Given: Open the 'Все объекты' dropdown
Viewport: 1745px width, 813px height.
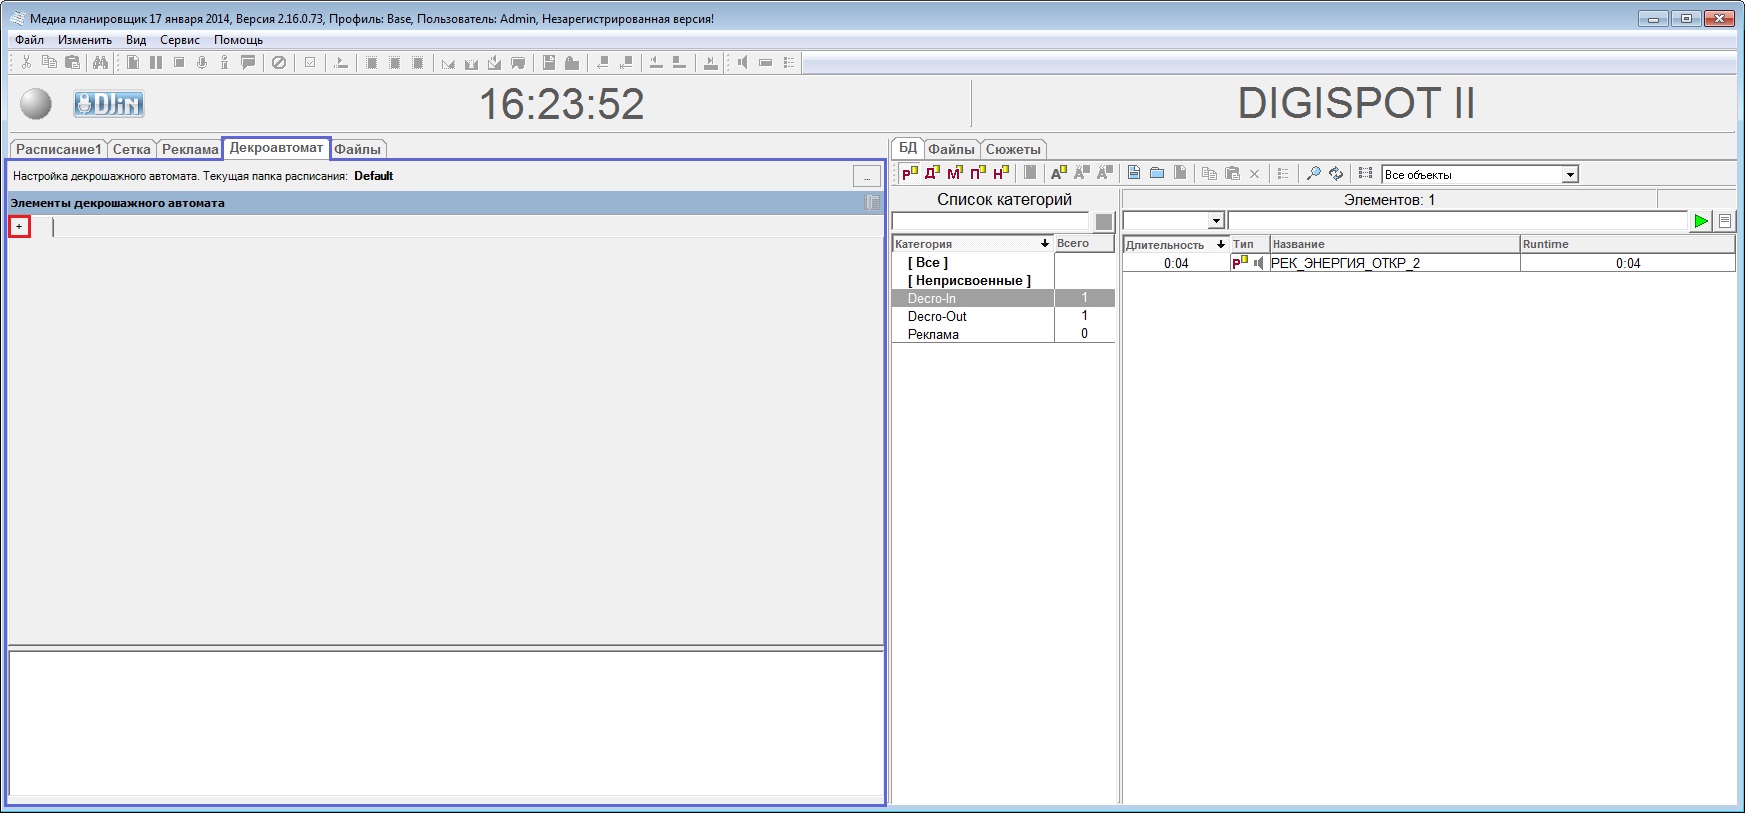Looking at the screenshot, I should (1570, 174).
